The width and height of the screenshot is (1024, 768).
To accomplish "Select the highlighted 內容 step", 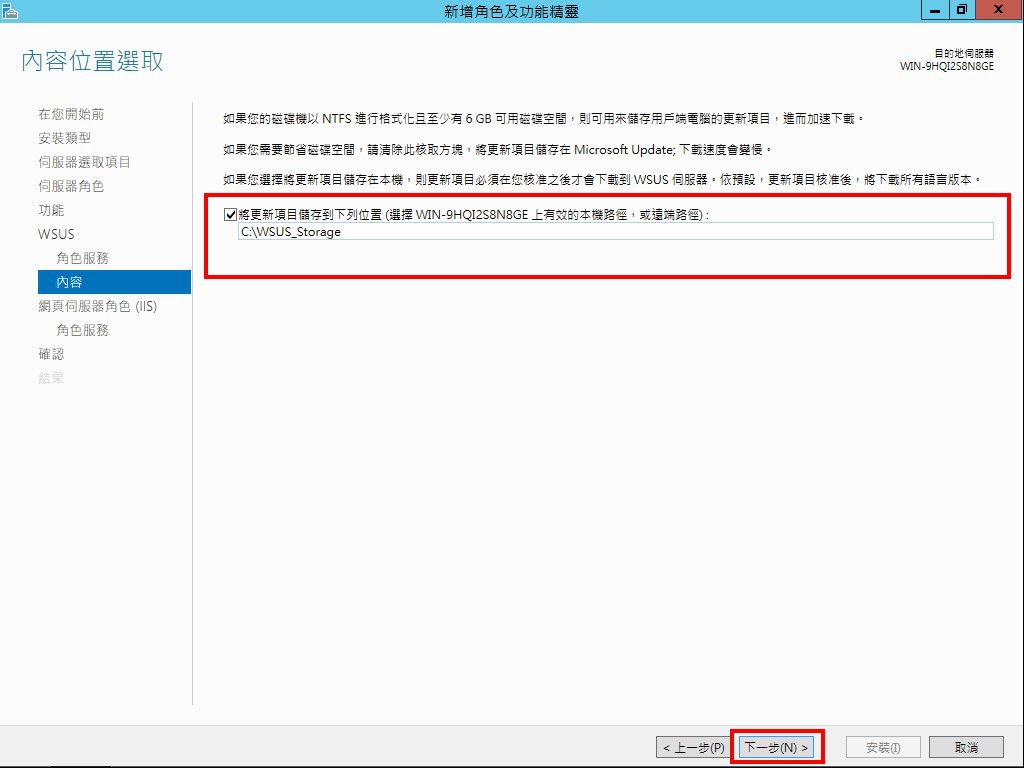I will click(x=114, y=282).
